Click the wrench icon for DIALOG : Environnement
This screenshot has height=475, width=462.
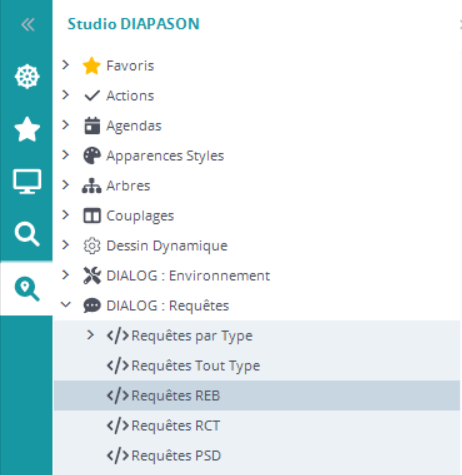pyautogui.click(x=92, y=276)
